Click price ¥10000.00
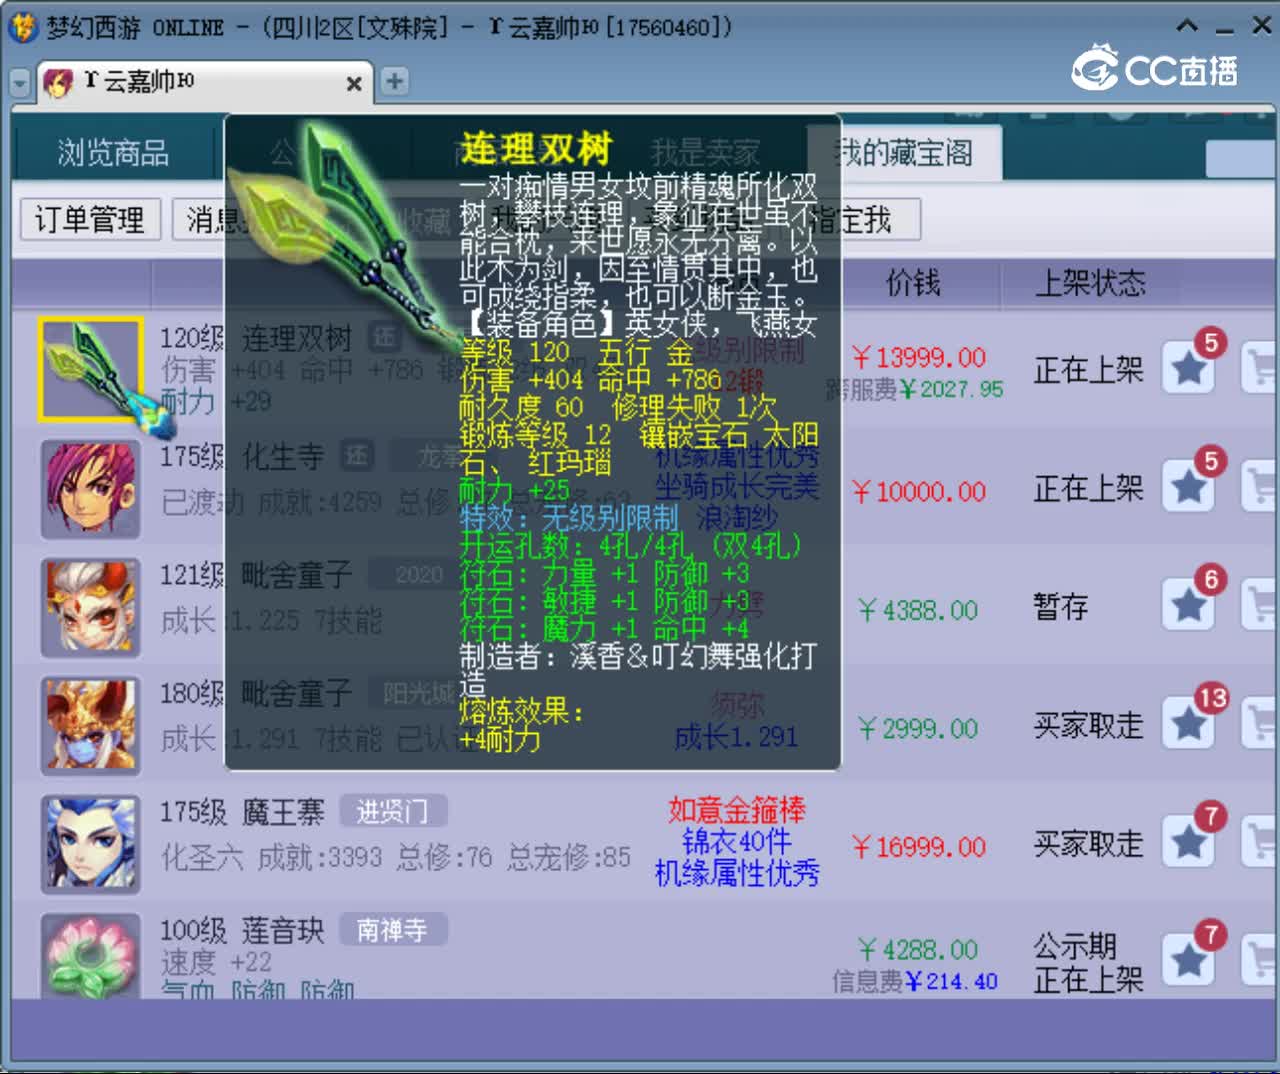Image resolution: width=1280 pixels, height=1074 pixels. (x=919, y=492)
